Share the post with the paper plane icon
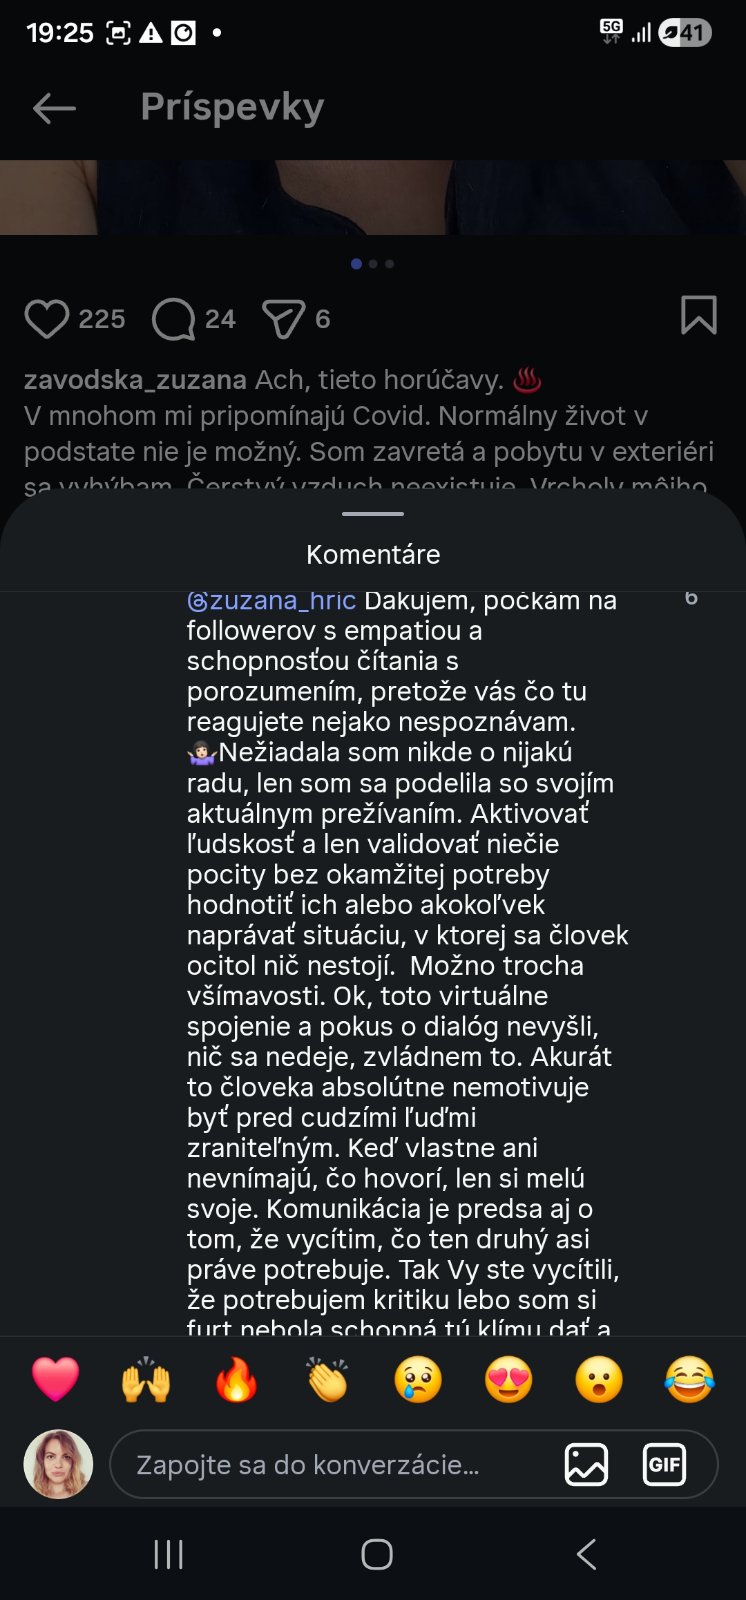 point(283,319)
